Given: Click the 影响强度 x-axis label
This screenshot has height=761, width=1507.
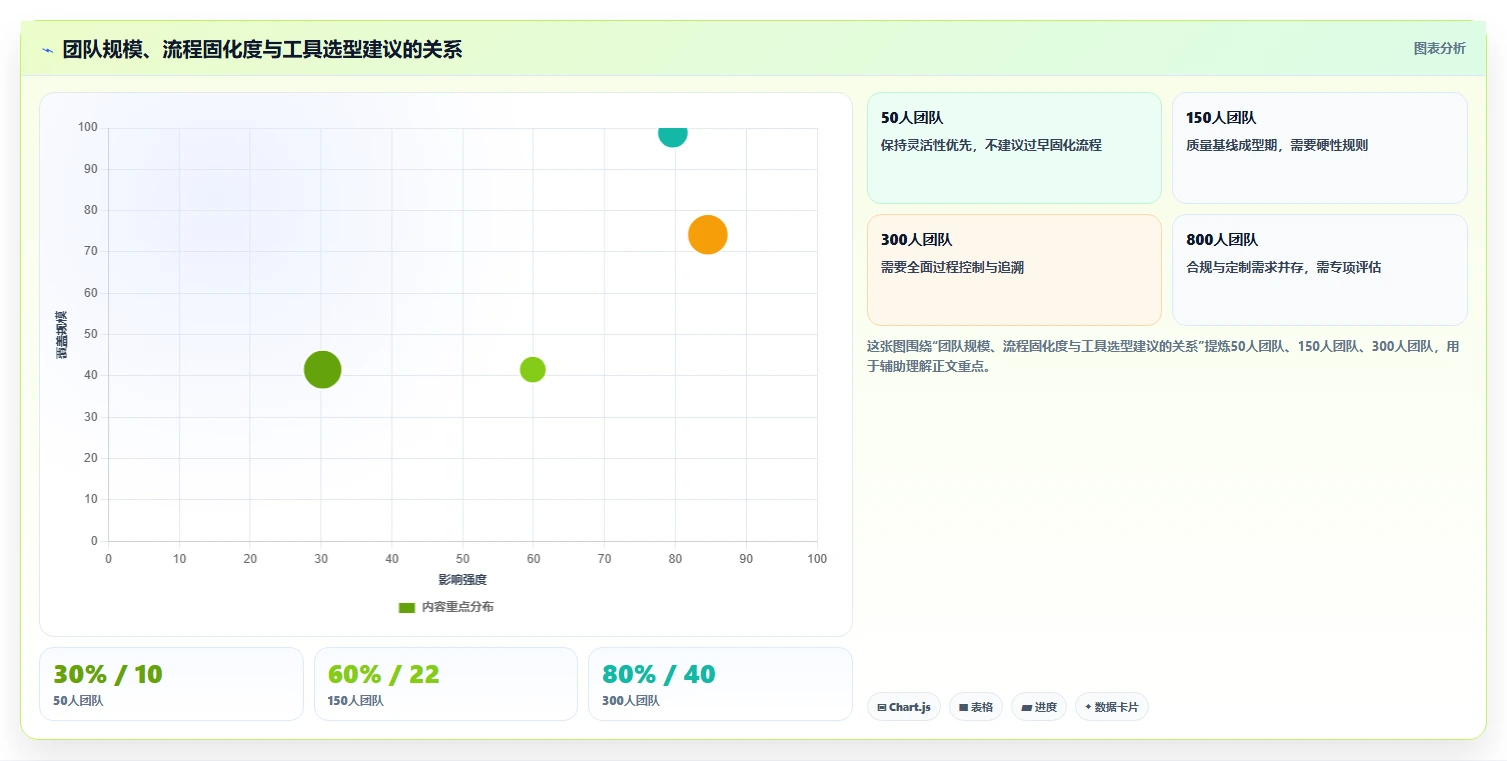Looking at the screenshot, I should (462, 580).
